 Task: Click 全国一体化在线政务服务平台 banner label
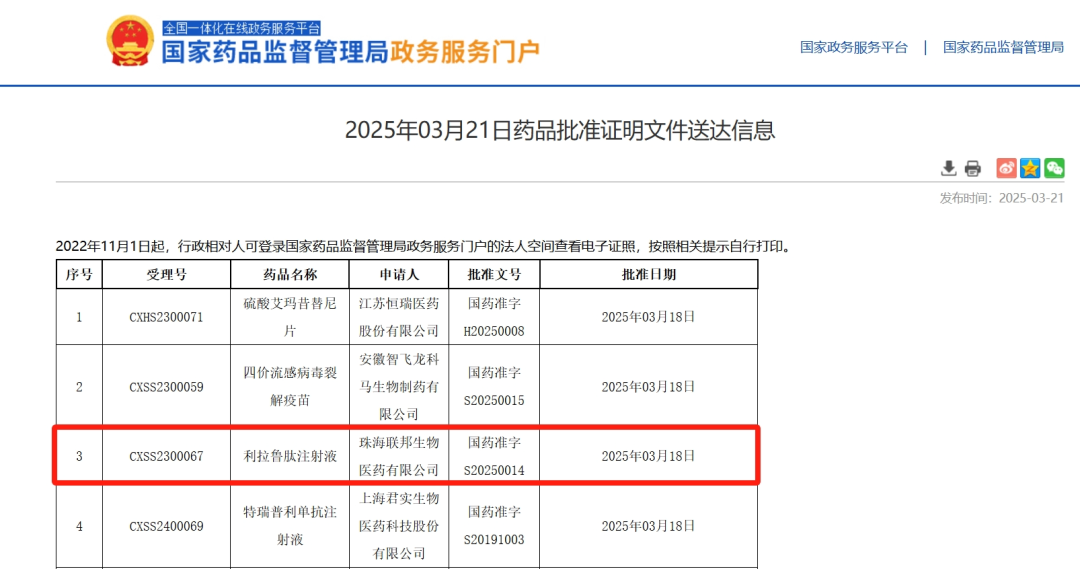point(242,28)
